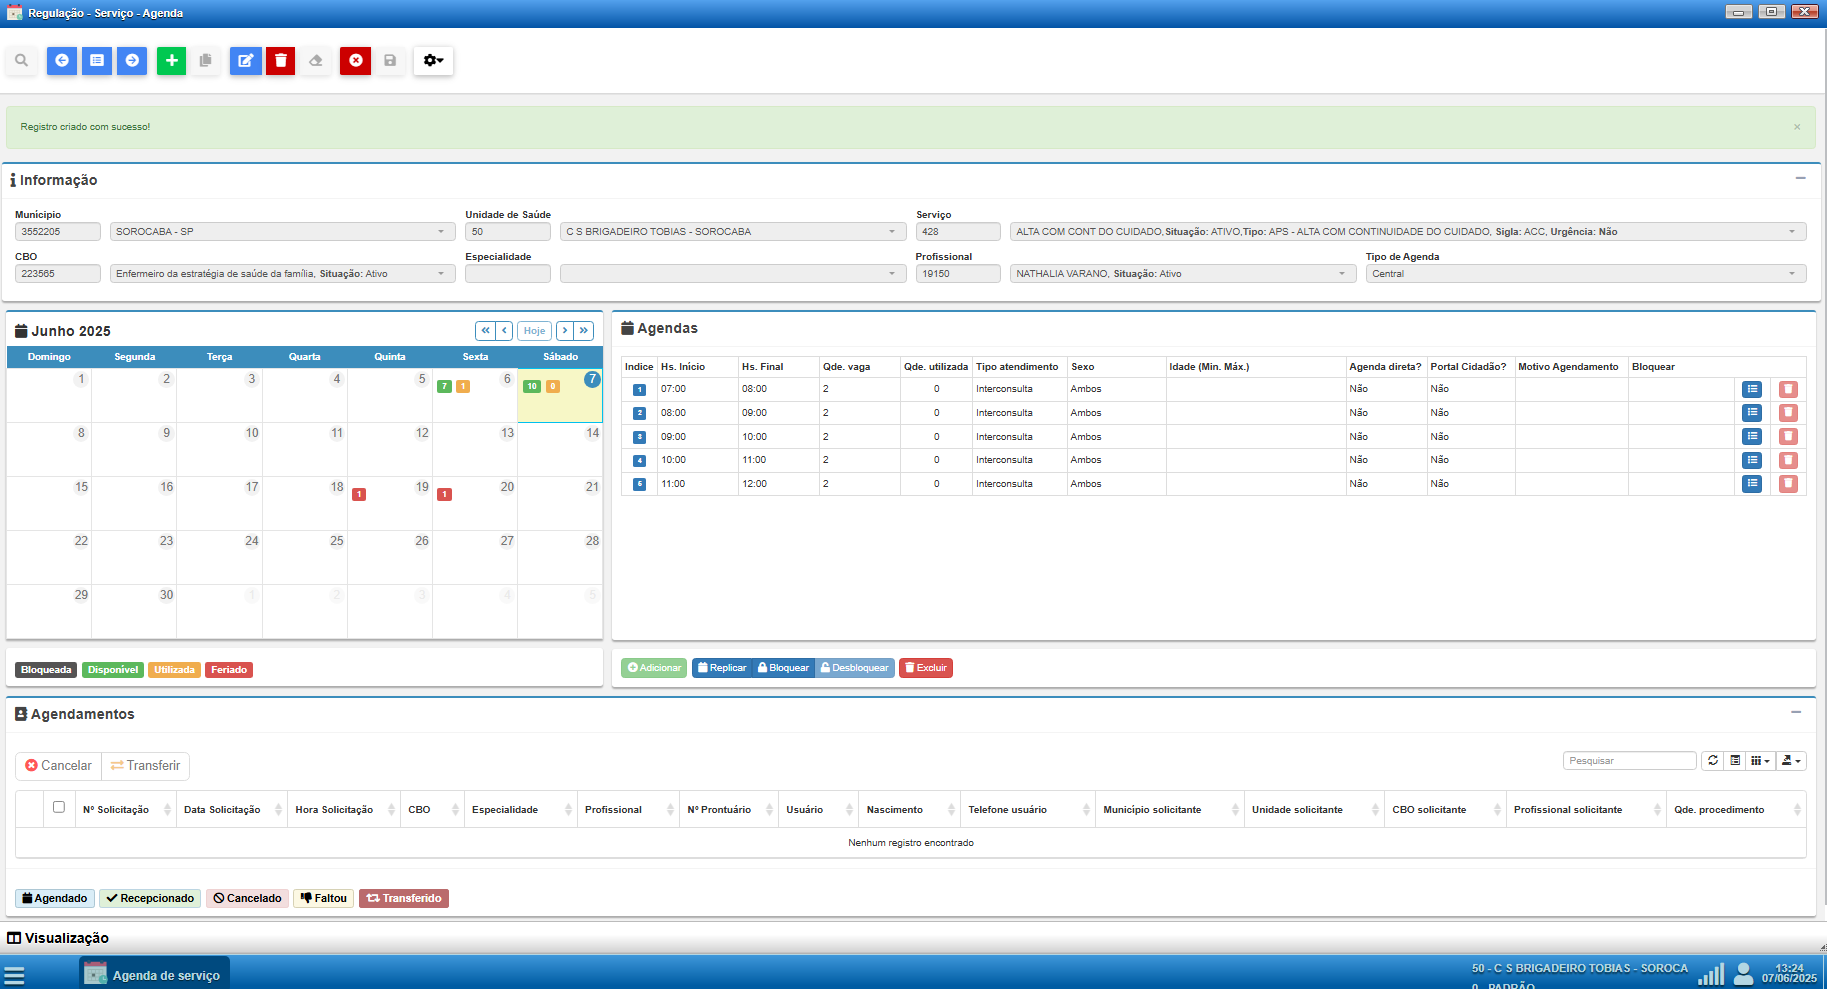Click the green Disponível legend badge
The image size is (1827, 989).
coord(113,670)
